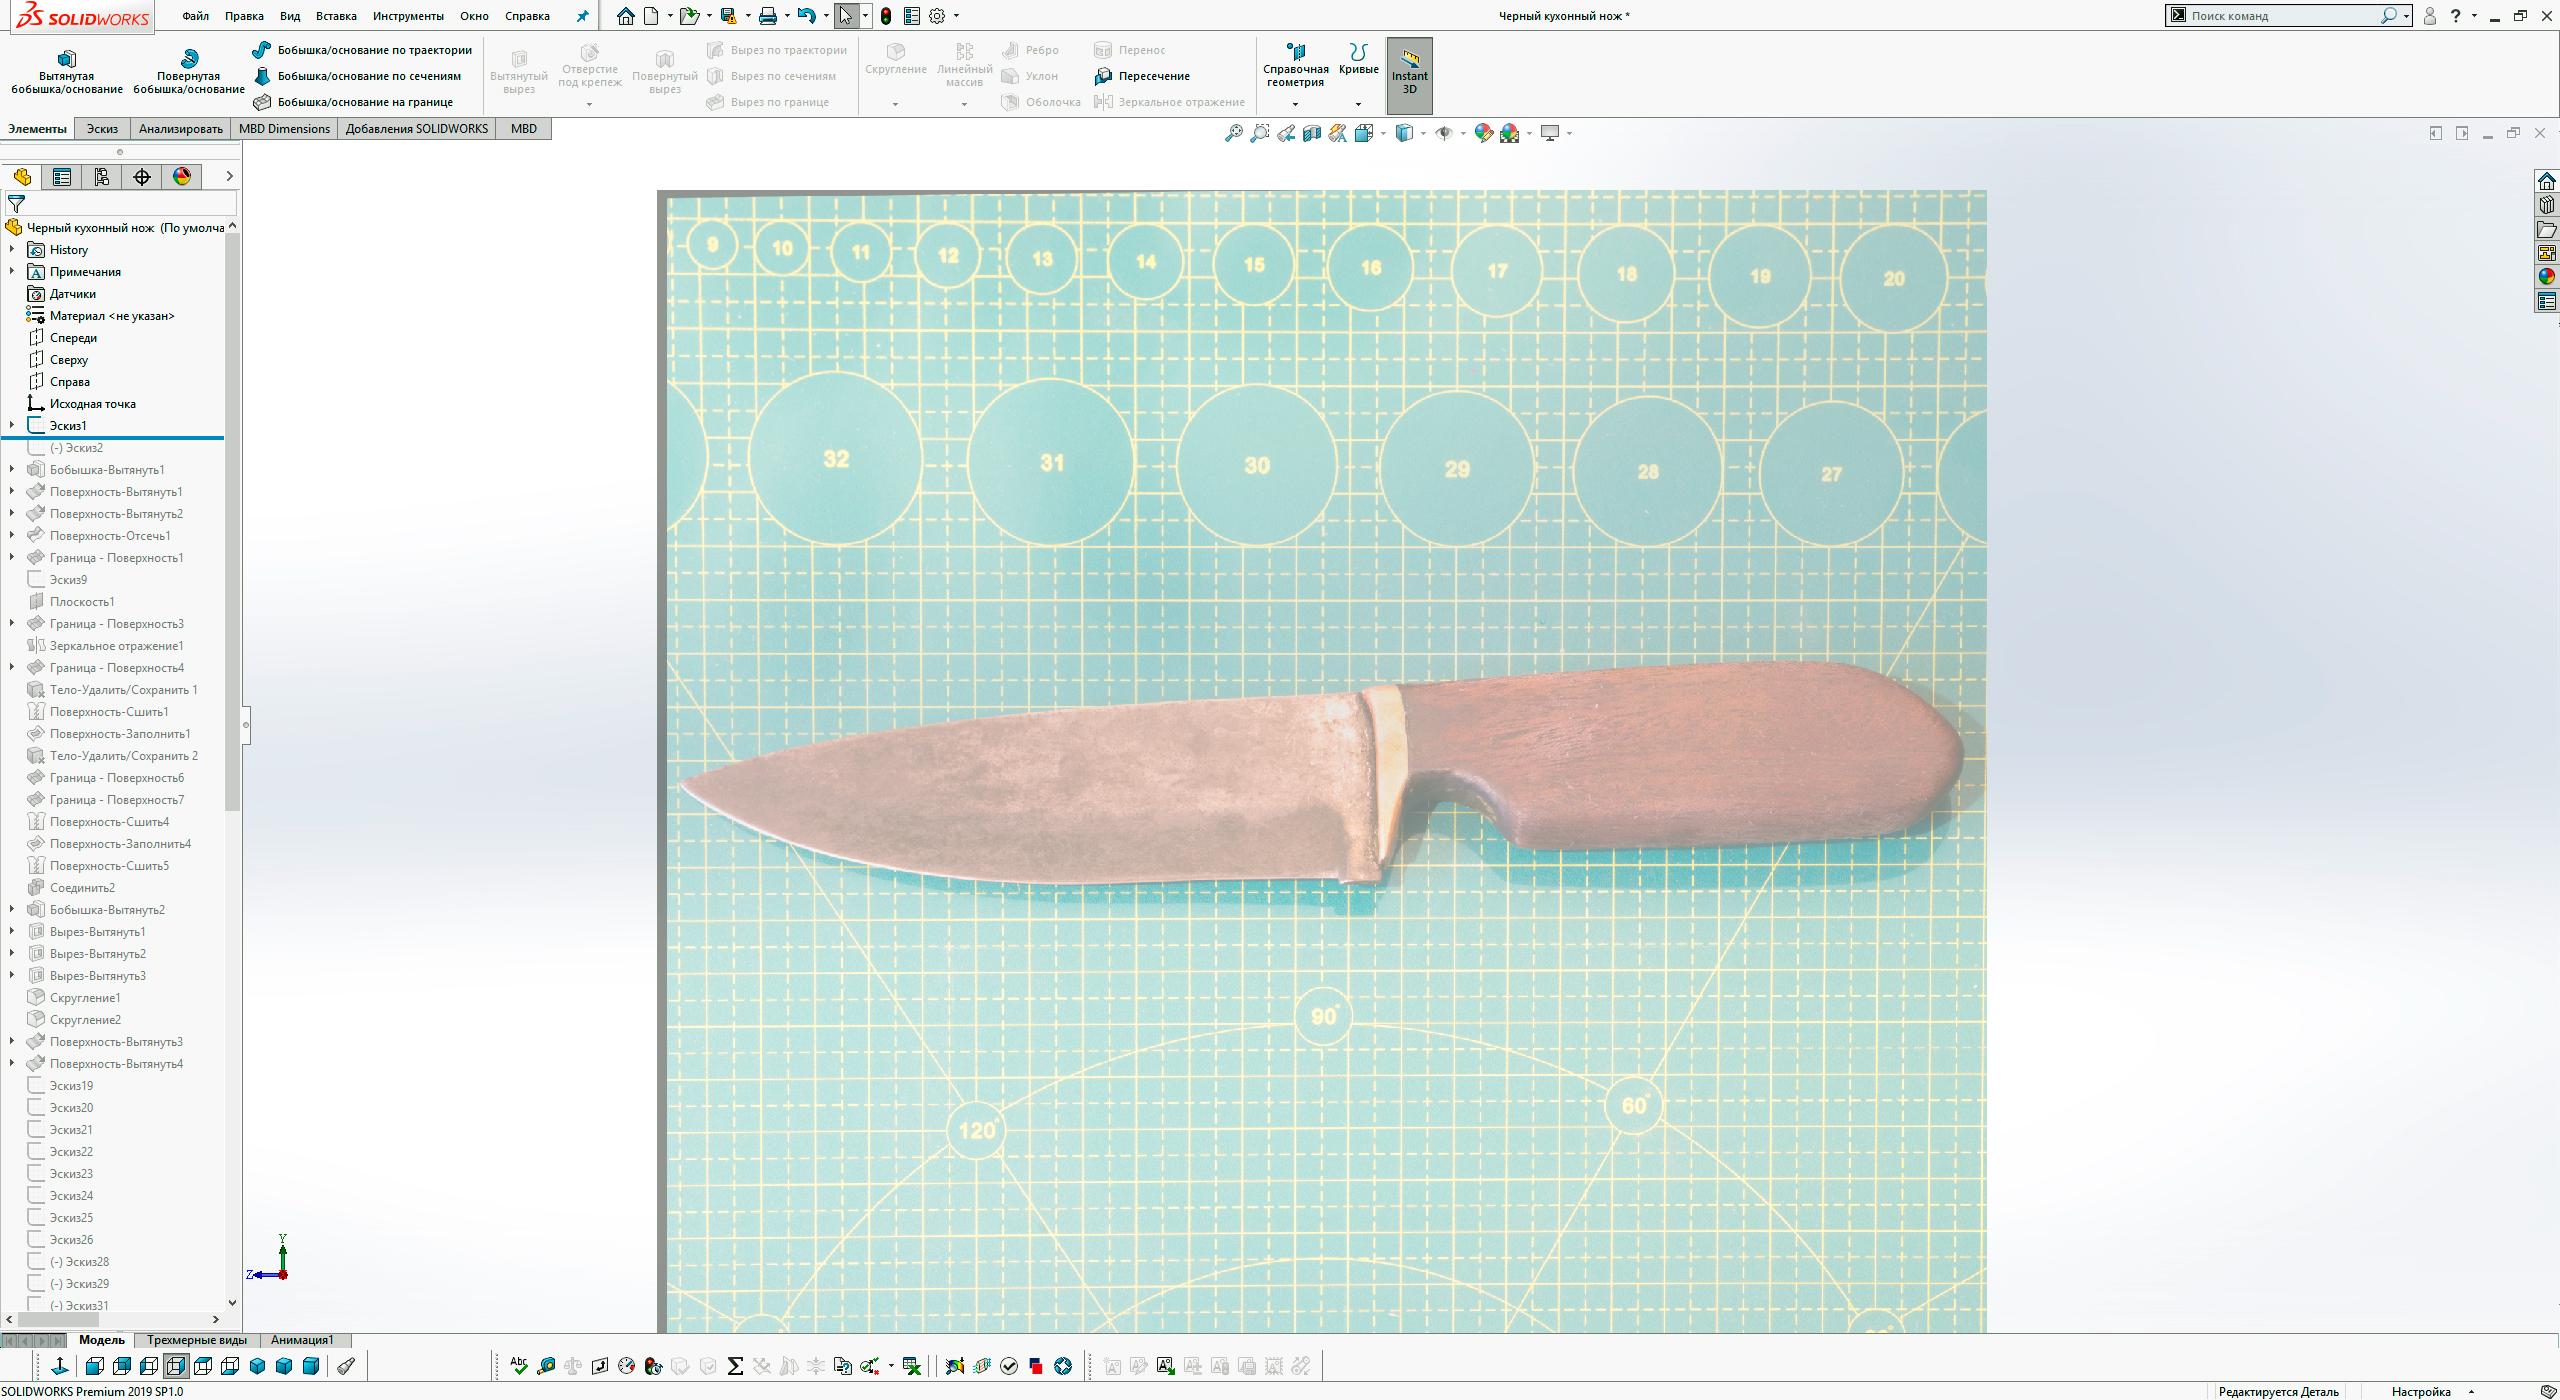This screenshot has width=2560, height=1400.
Task: Click Увеличить элемент вида magnifier icon
Action: click(x=1259, y=132)
